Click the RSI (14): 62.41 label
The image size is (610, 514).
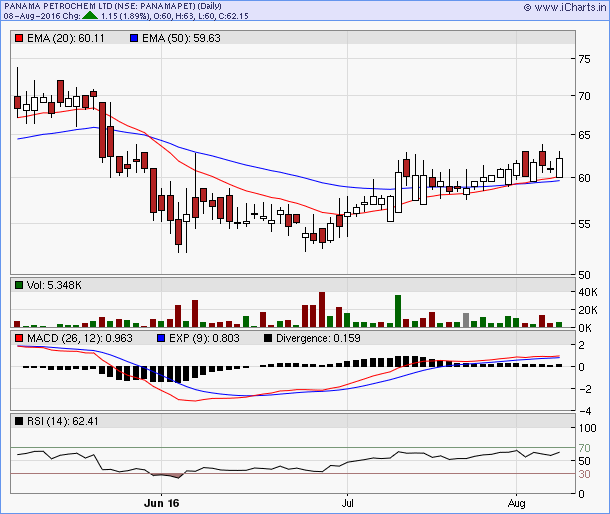[x=63, y=421]
